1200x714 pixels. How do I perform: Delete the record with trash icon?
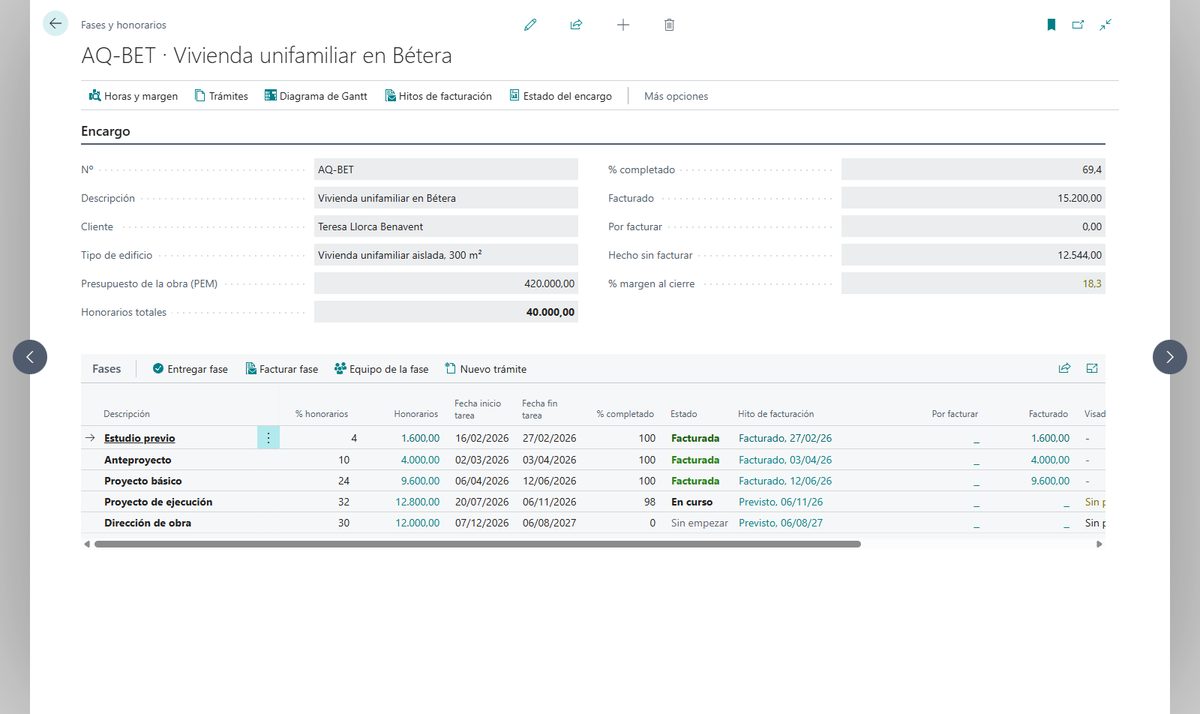click(669, 25)
